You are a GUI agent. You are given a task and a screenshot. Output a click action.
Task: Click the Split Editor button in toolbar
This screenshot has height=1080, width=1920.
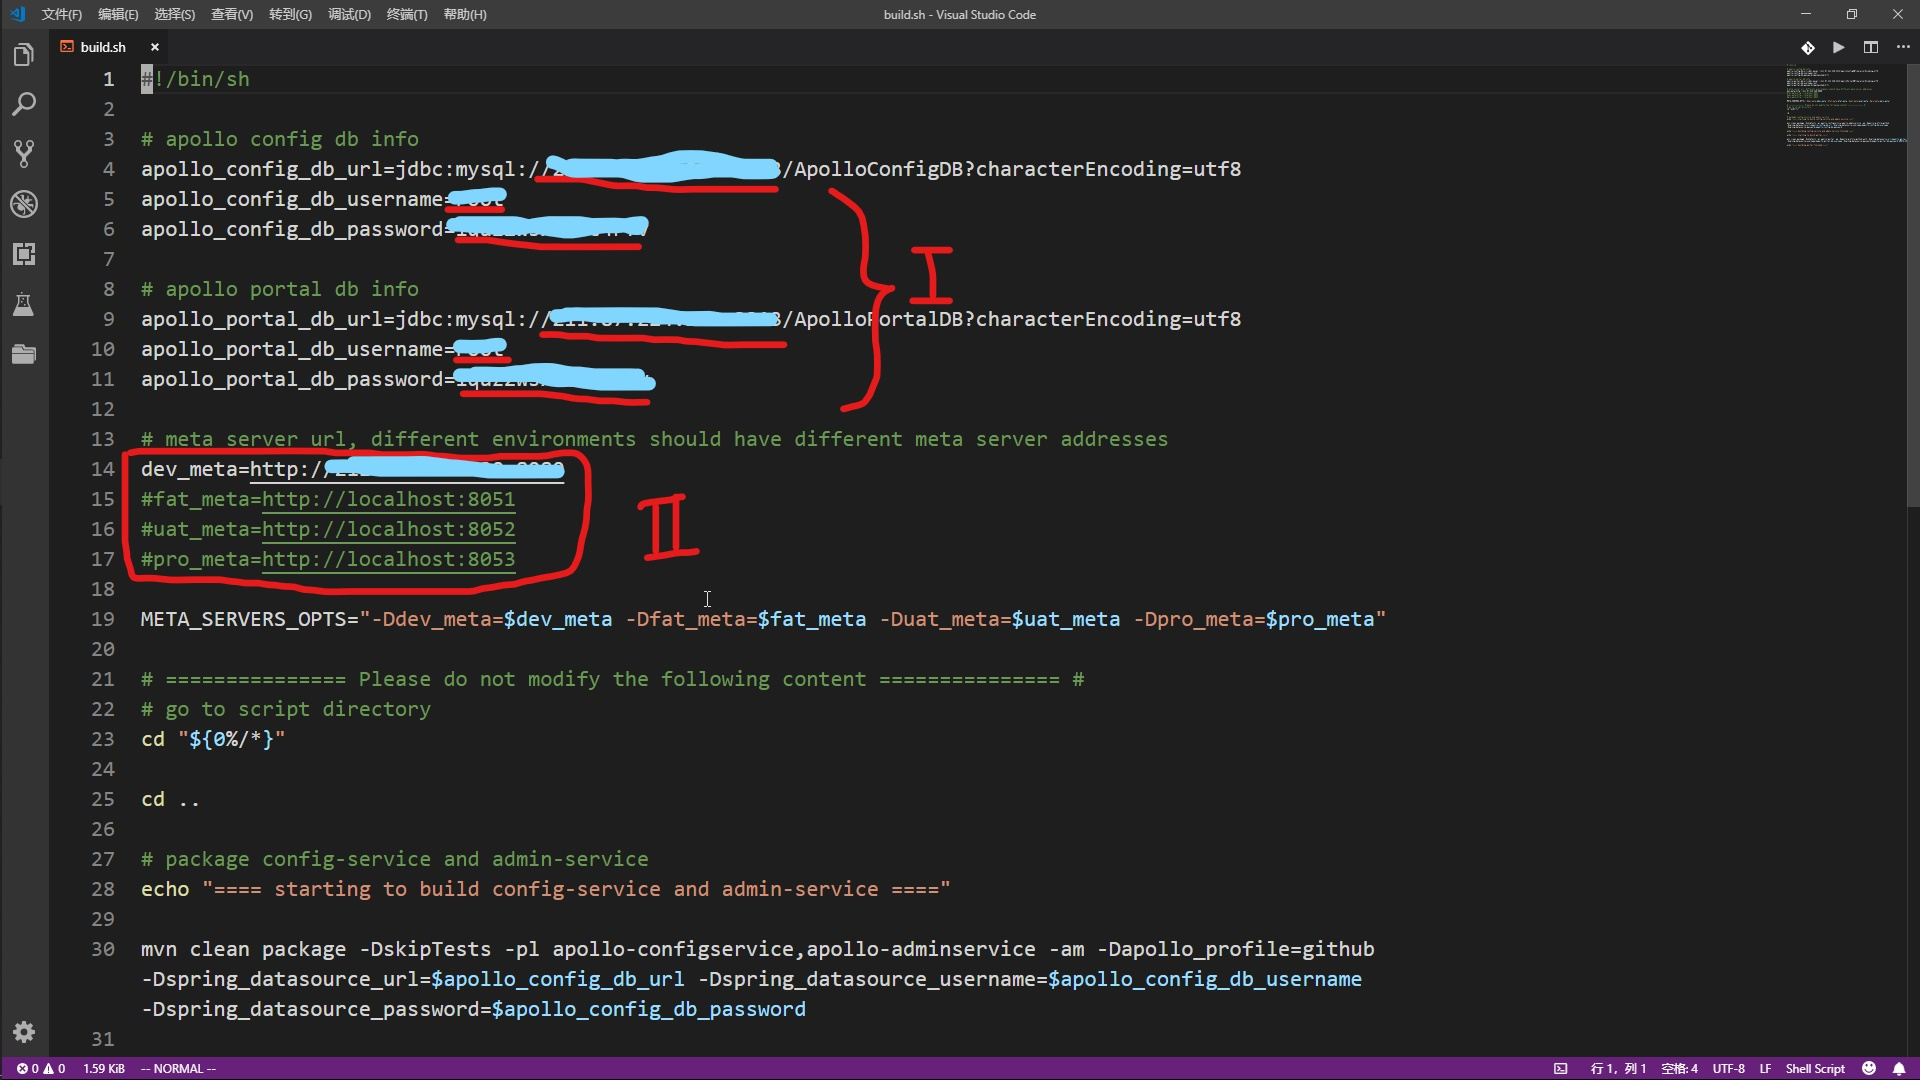1871,46
